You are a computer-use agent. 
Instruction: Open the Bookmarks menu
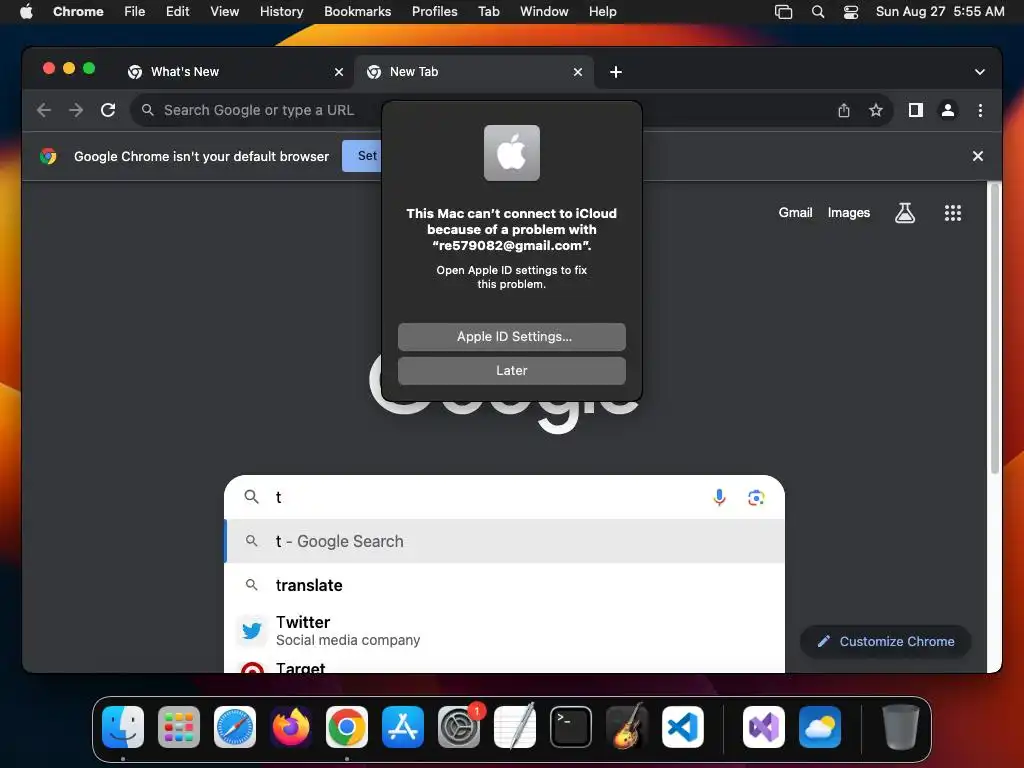point(357,12)
